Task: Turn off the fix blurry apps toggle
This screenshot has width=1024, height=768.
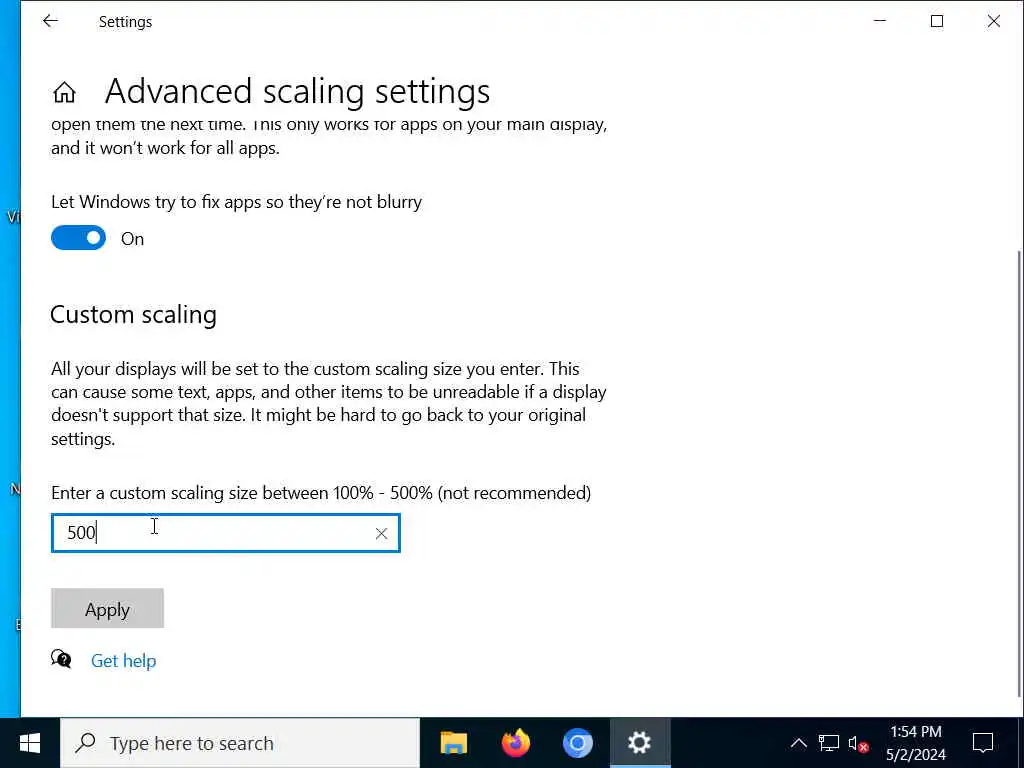Action: [x=78, y=238]
